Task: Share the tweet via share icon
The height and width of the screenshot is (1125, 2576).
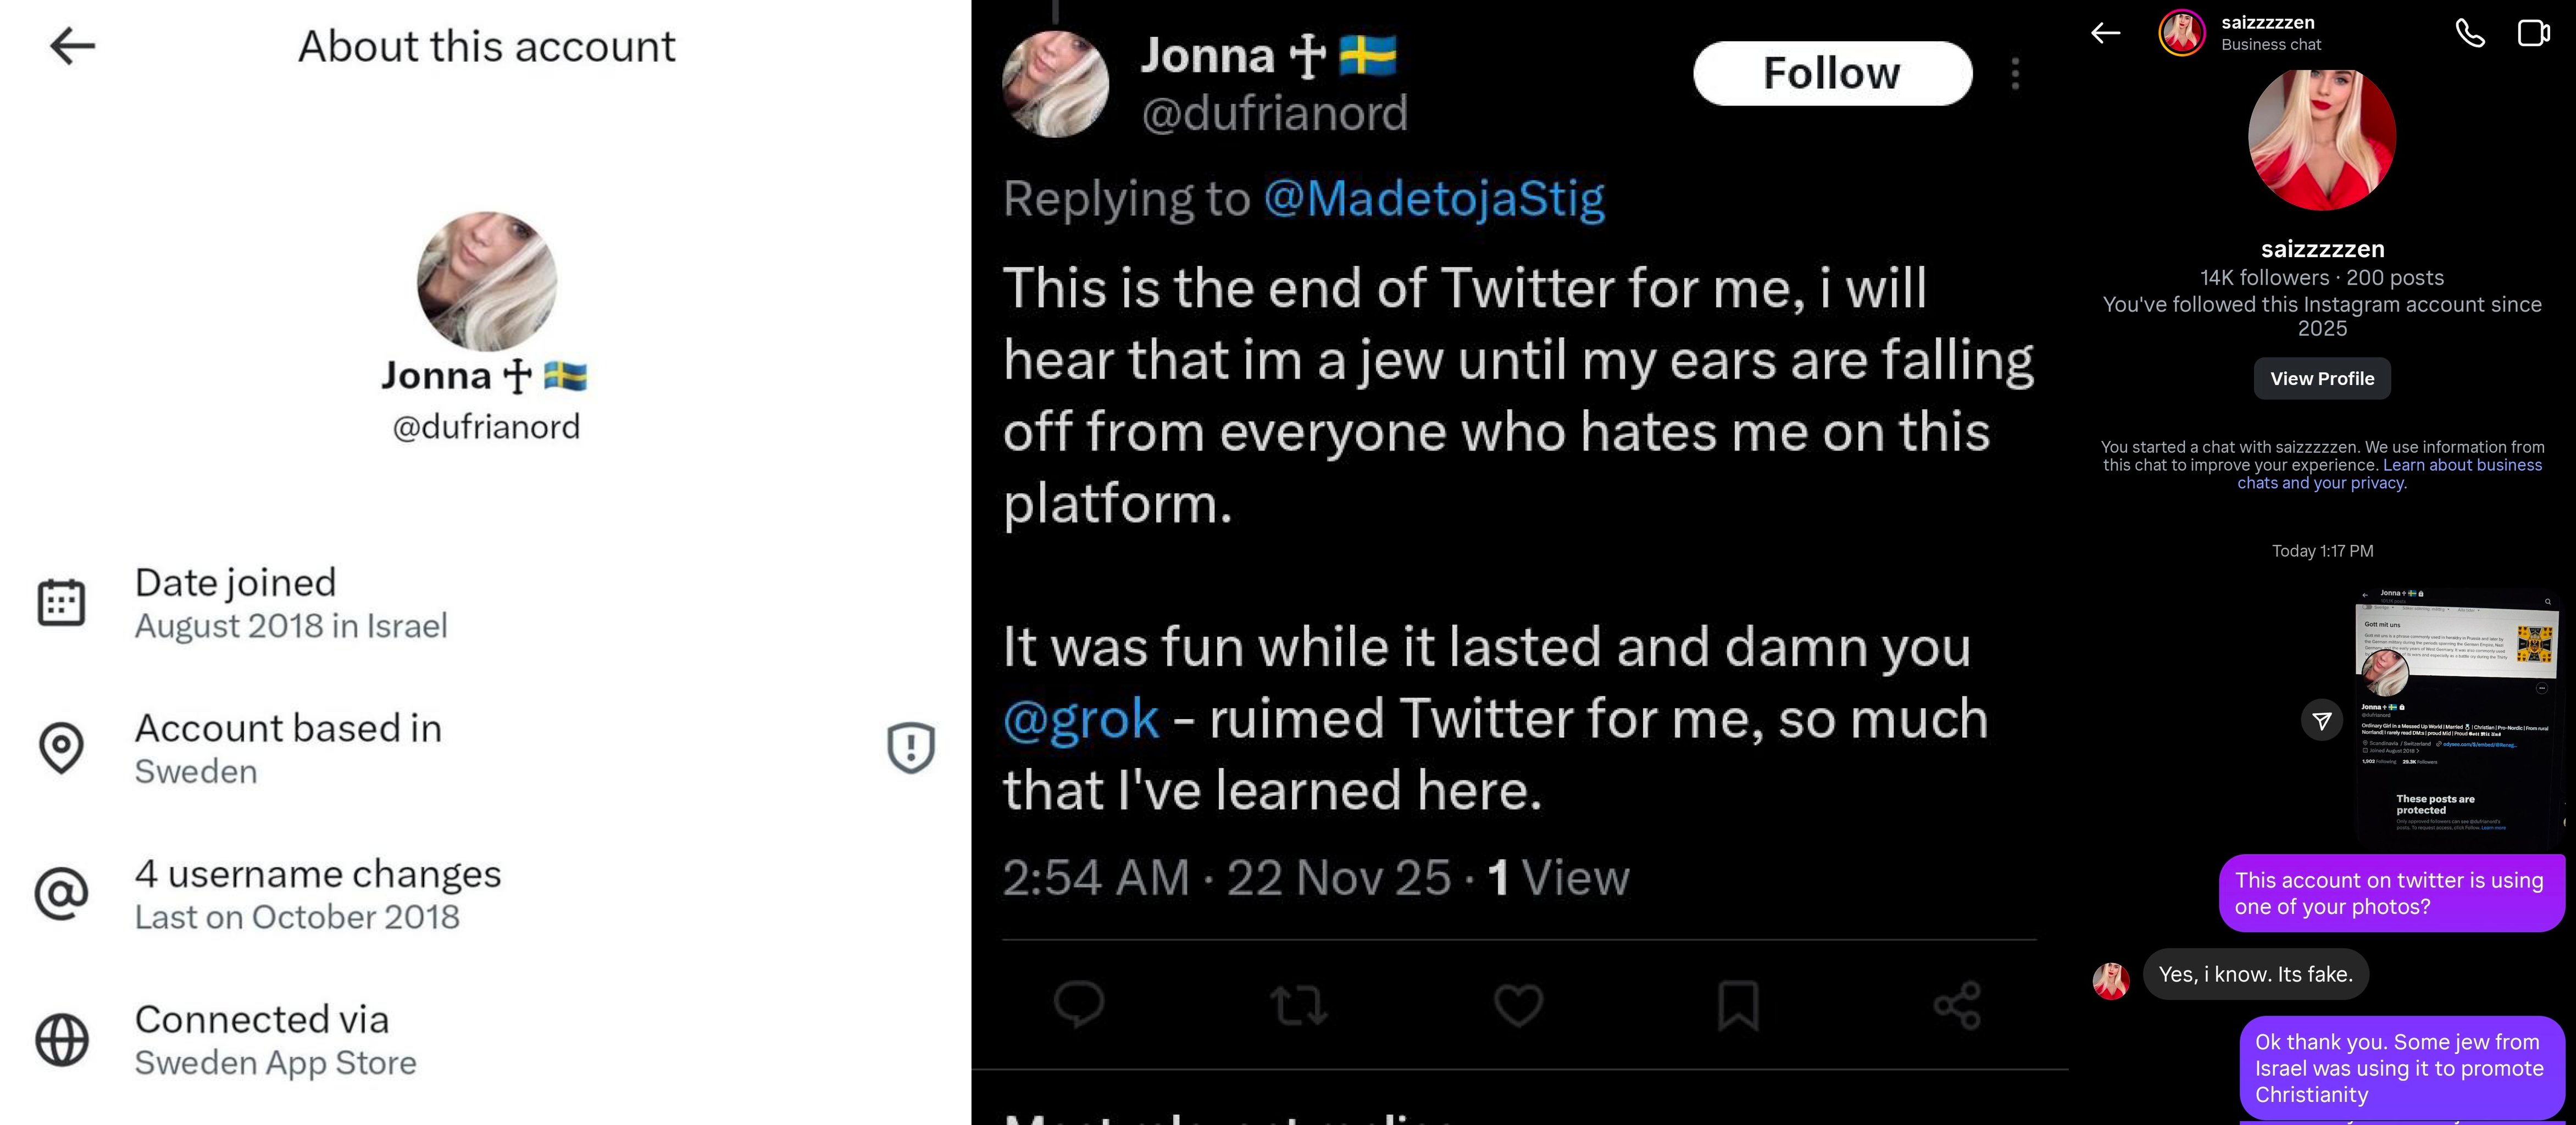Action: click(1957, 1005)
